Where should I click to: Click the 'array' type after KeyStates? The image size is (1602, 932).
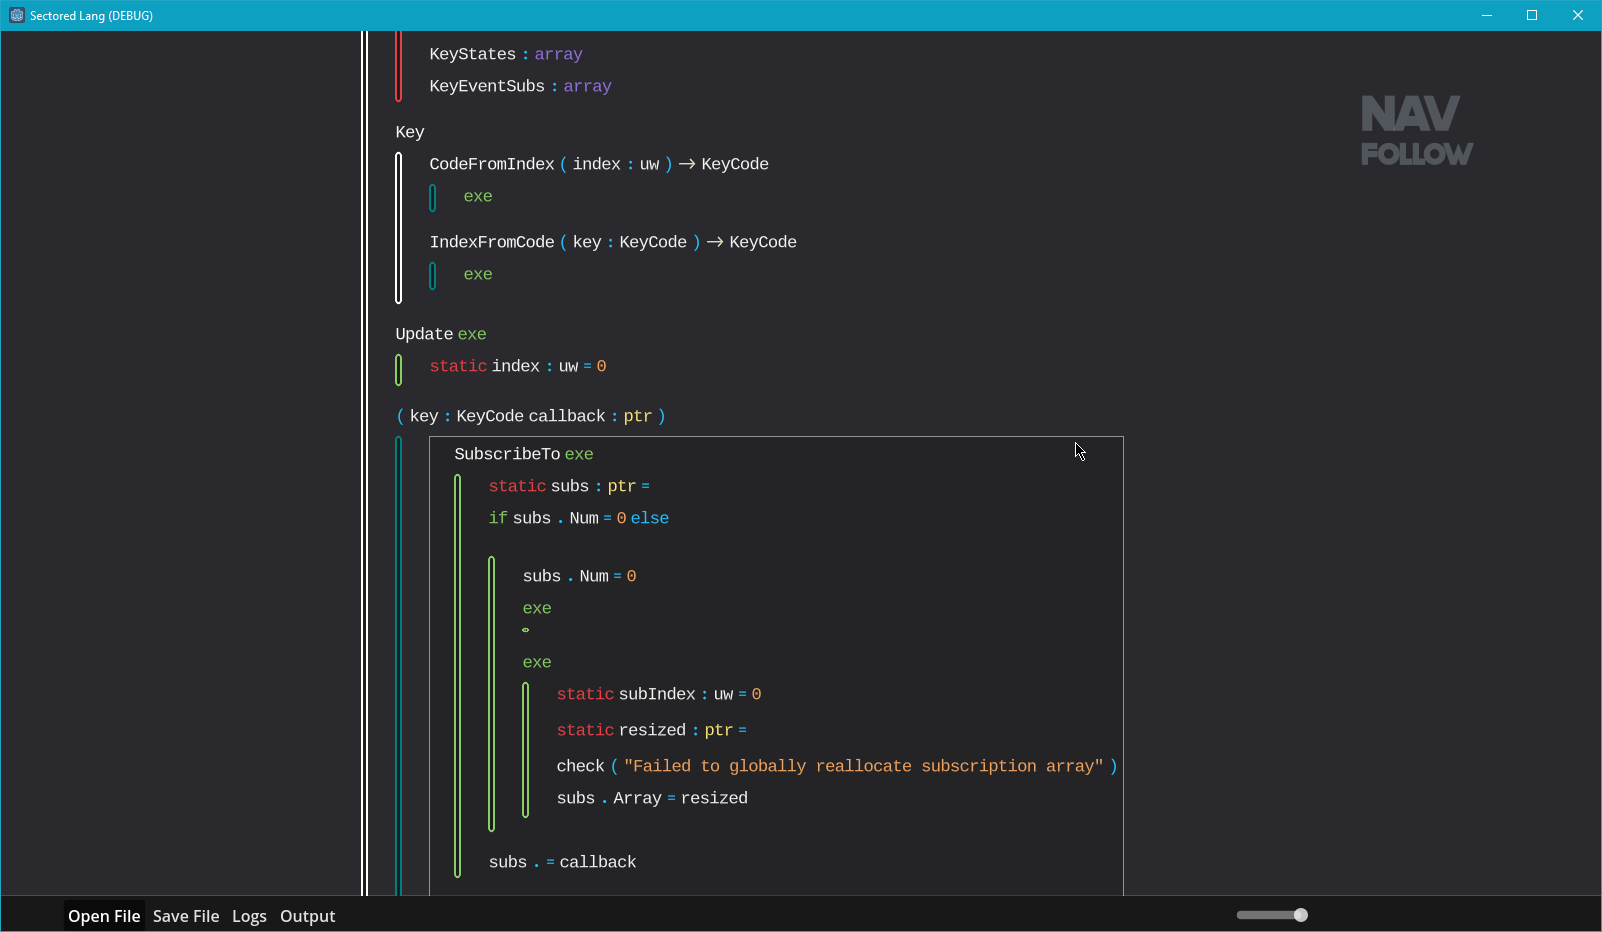tap(559, 54)
